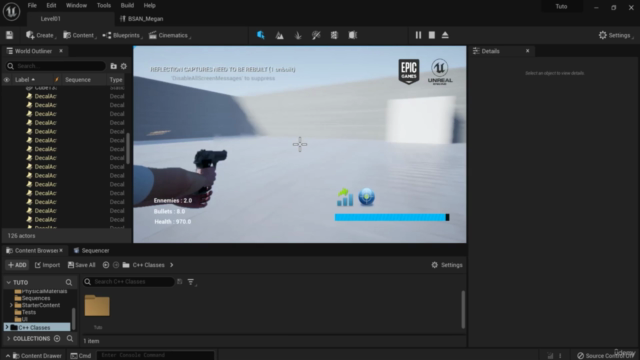The image size is (640, 360).
Task: Eject from the player controller
Action: 445,35
